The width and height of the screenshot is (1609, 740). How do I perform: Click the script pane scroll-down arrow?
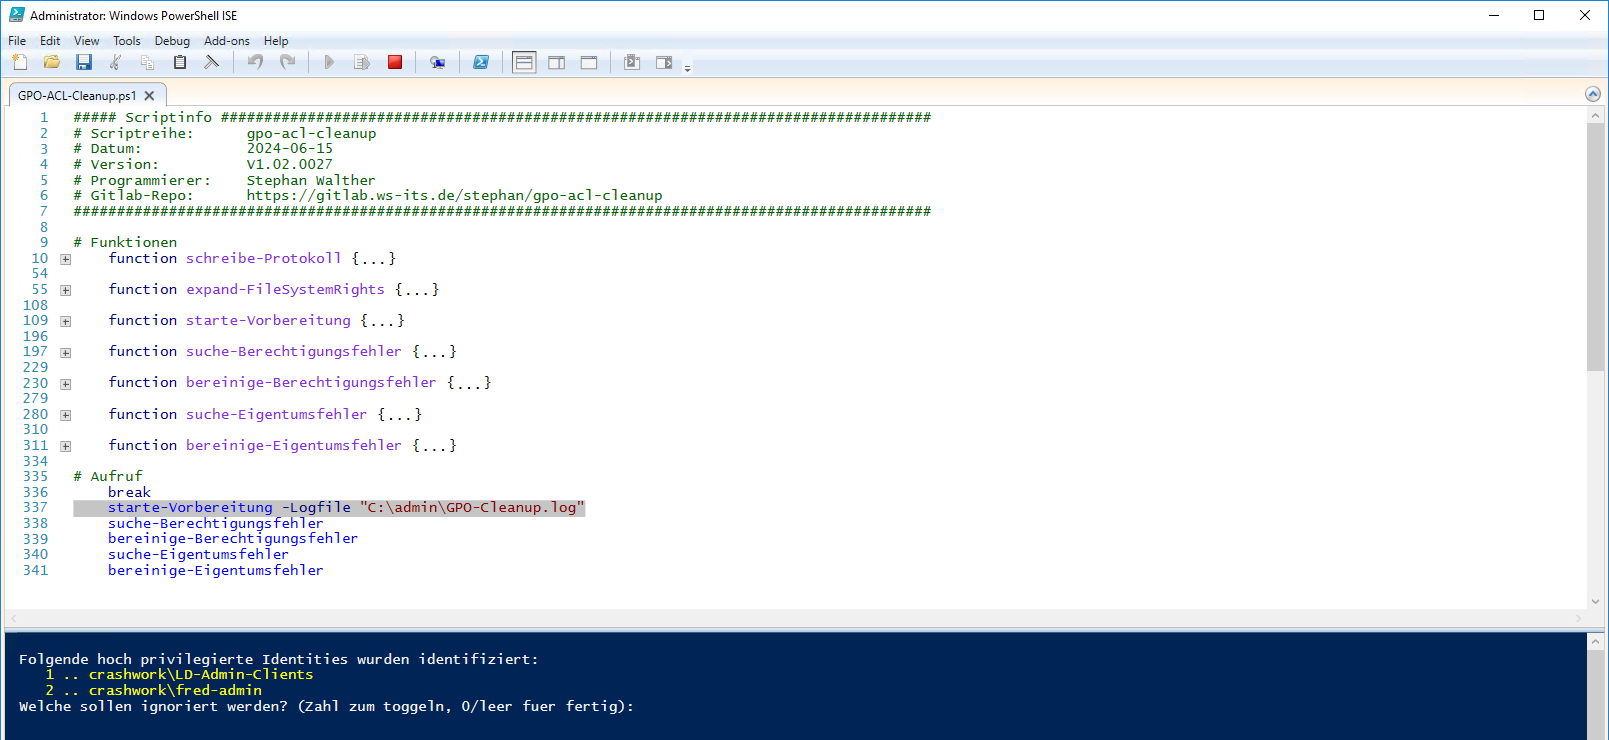coord(1595,601)
